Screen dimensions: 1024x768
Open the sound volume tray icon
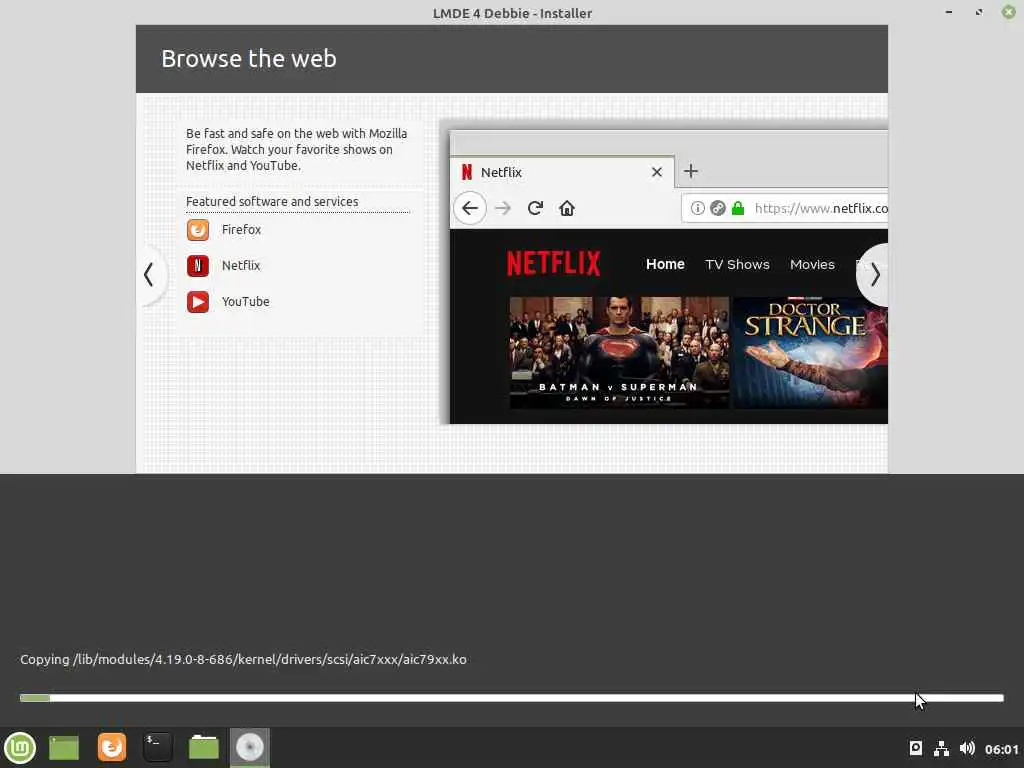click(967, 748)
